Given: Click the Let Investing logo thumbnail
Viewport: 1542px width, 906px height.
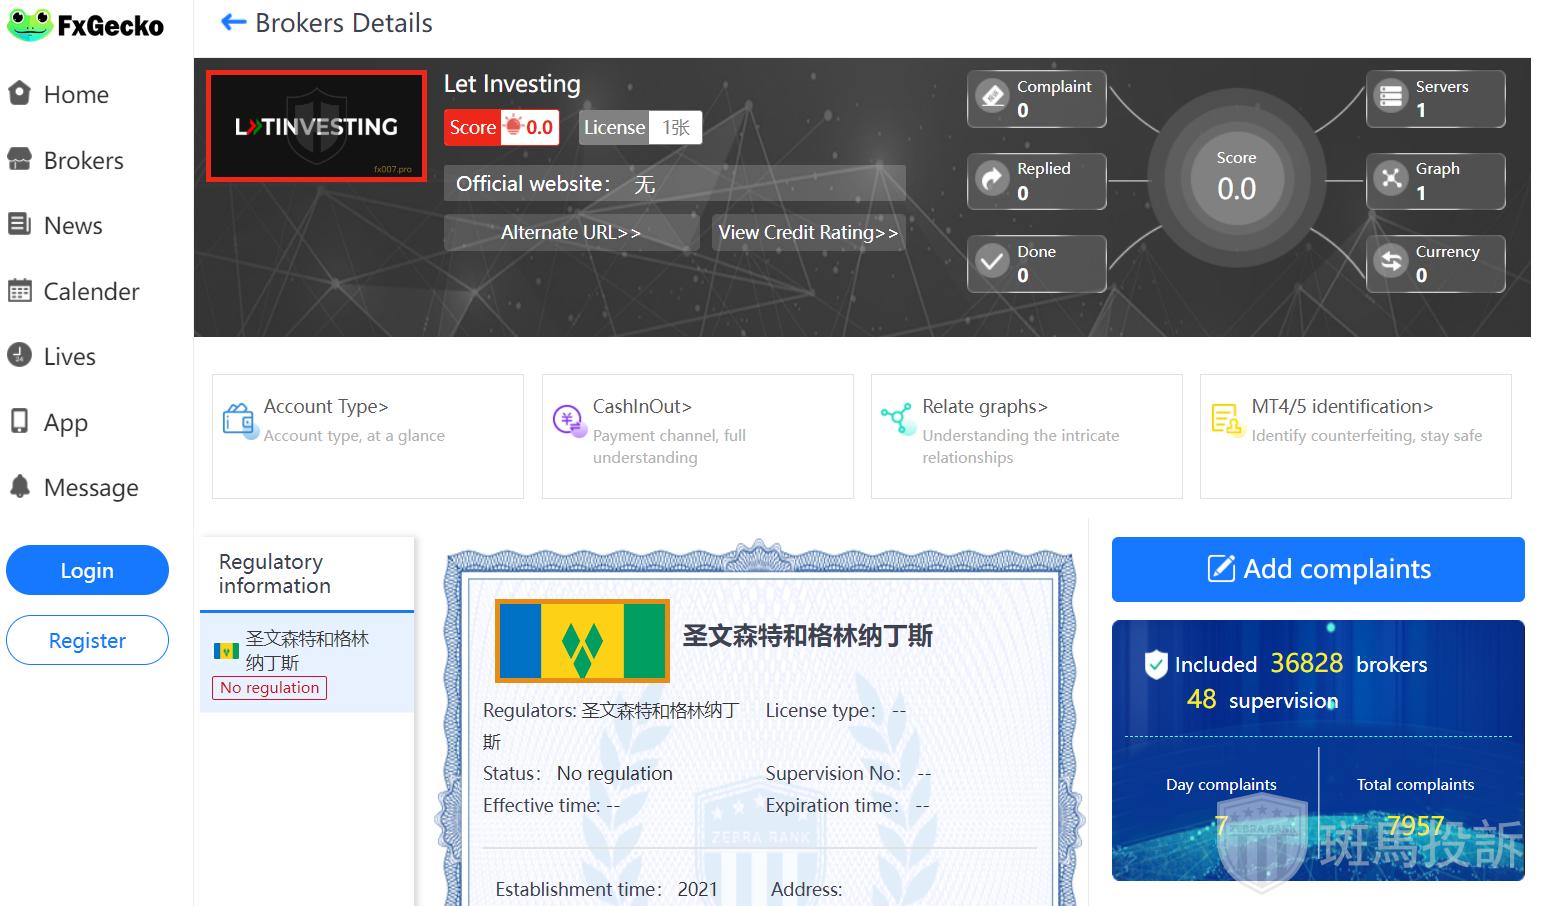Looking at the screenshot, I should 316,126.
